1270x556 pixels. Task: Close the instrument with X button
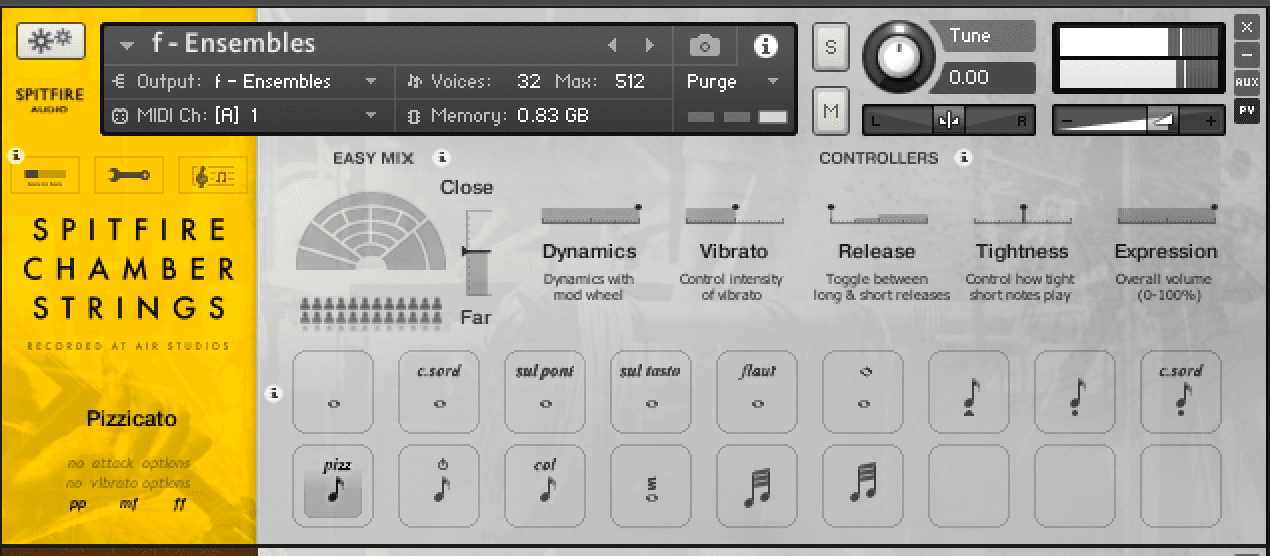pos(1247,26)
